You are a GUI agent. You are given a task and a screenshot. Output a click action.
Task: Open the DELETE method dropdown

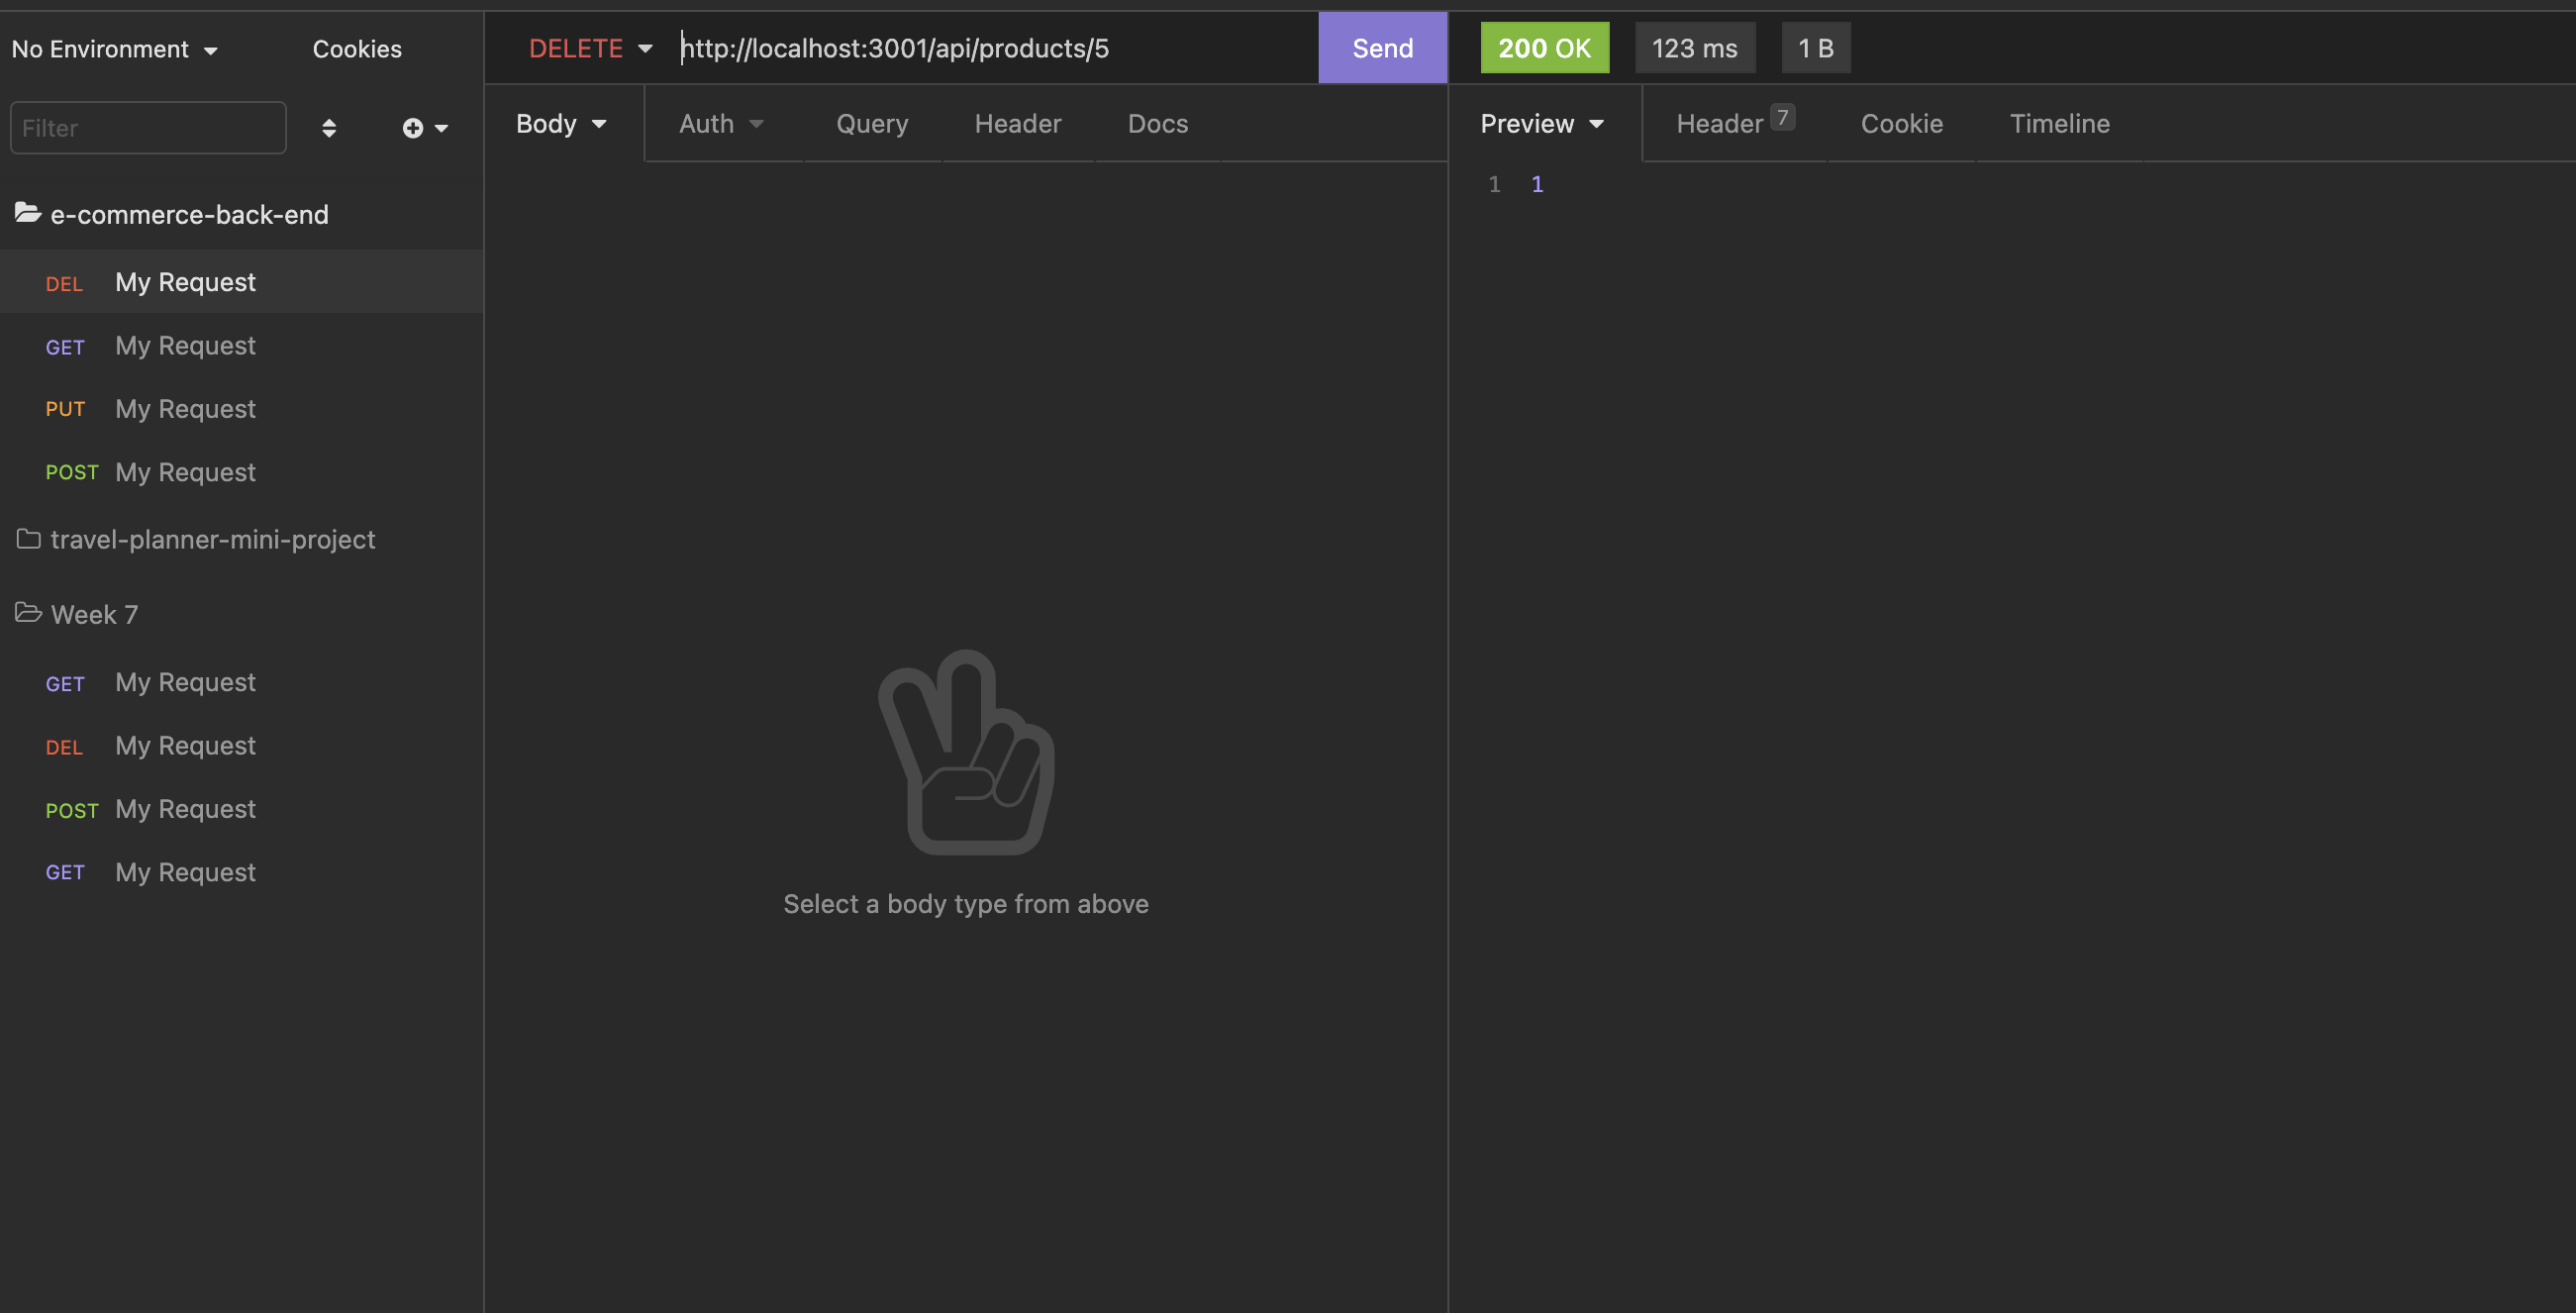pos(590,48)
